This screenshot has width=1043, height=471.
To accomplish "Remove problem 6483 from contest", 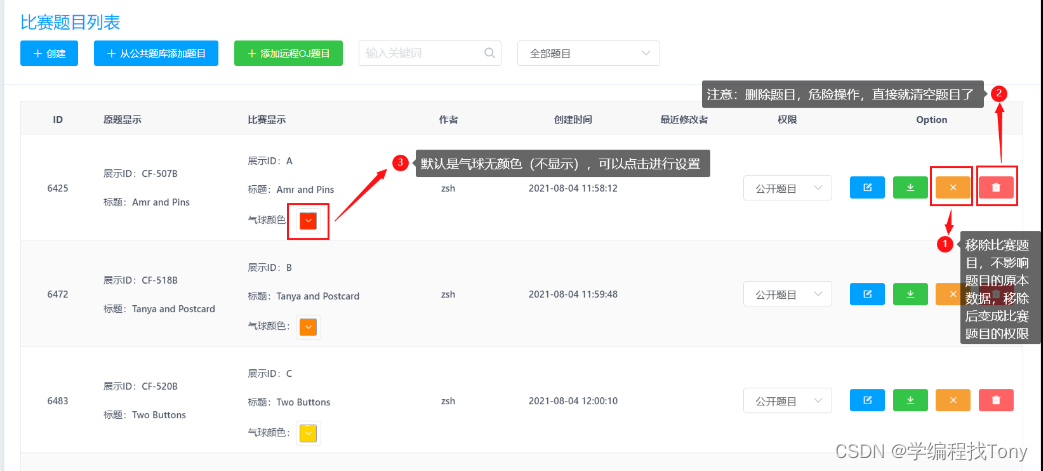I will [x=953, y=400].
